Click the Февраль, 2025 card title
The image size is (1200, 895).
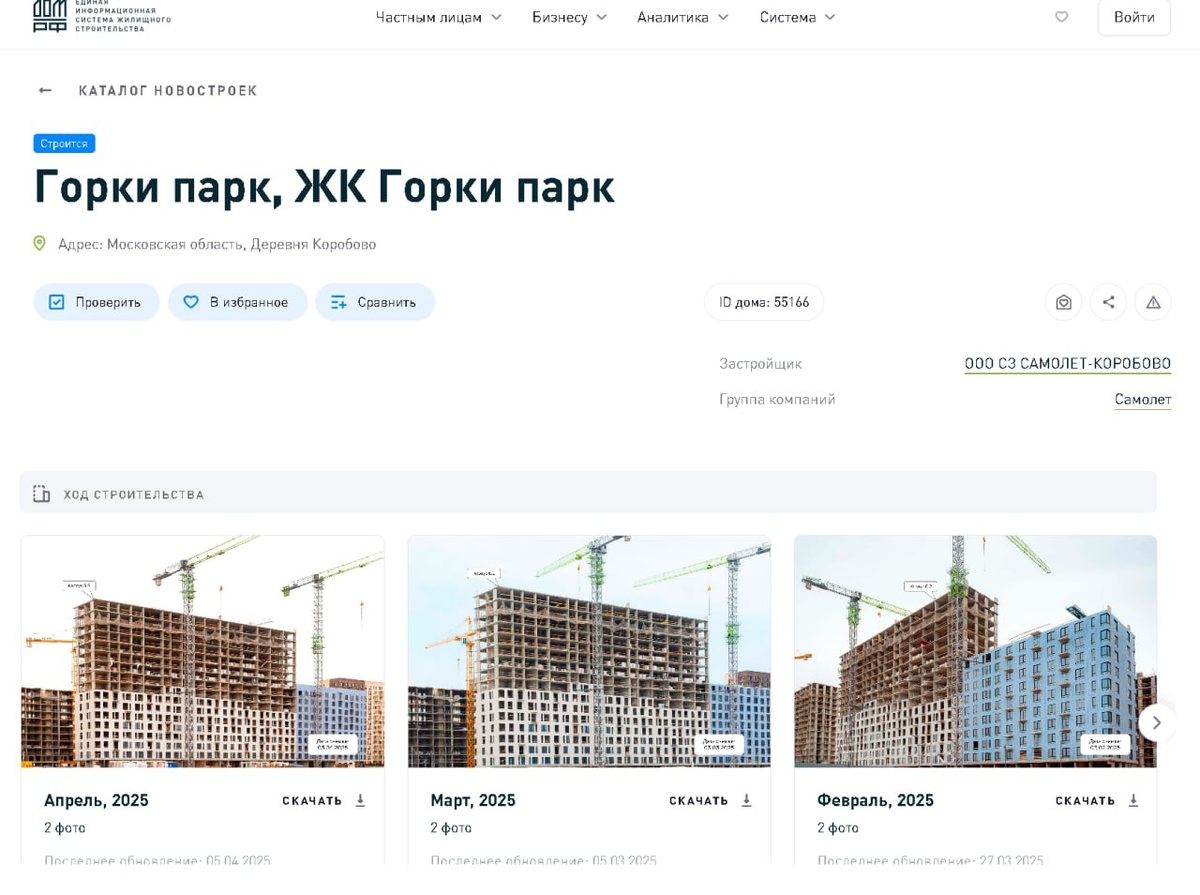coord(875,800)
